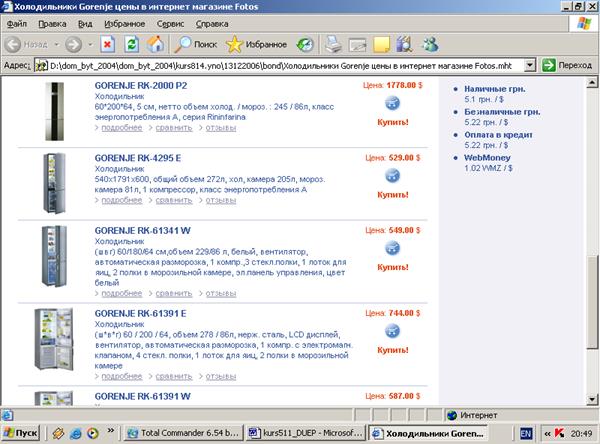Click the Stop loading toolbar icon
600x444 pixels.
[x=107, y=44]
